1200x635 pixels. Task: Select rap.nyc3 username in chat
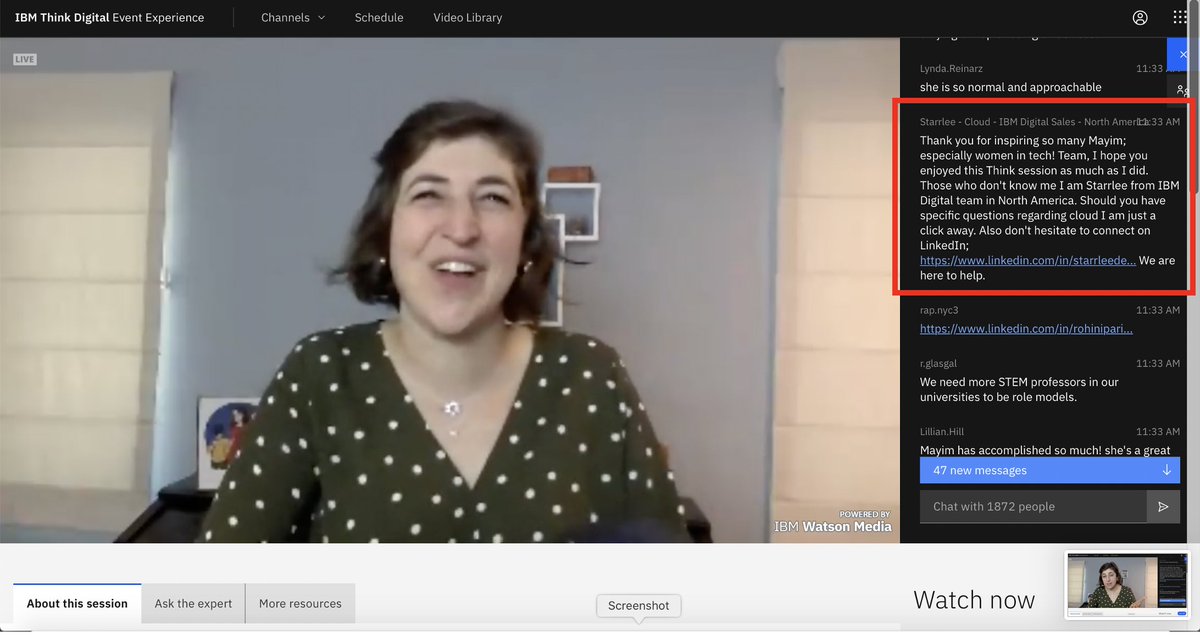pos(939,311)
